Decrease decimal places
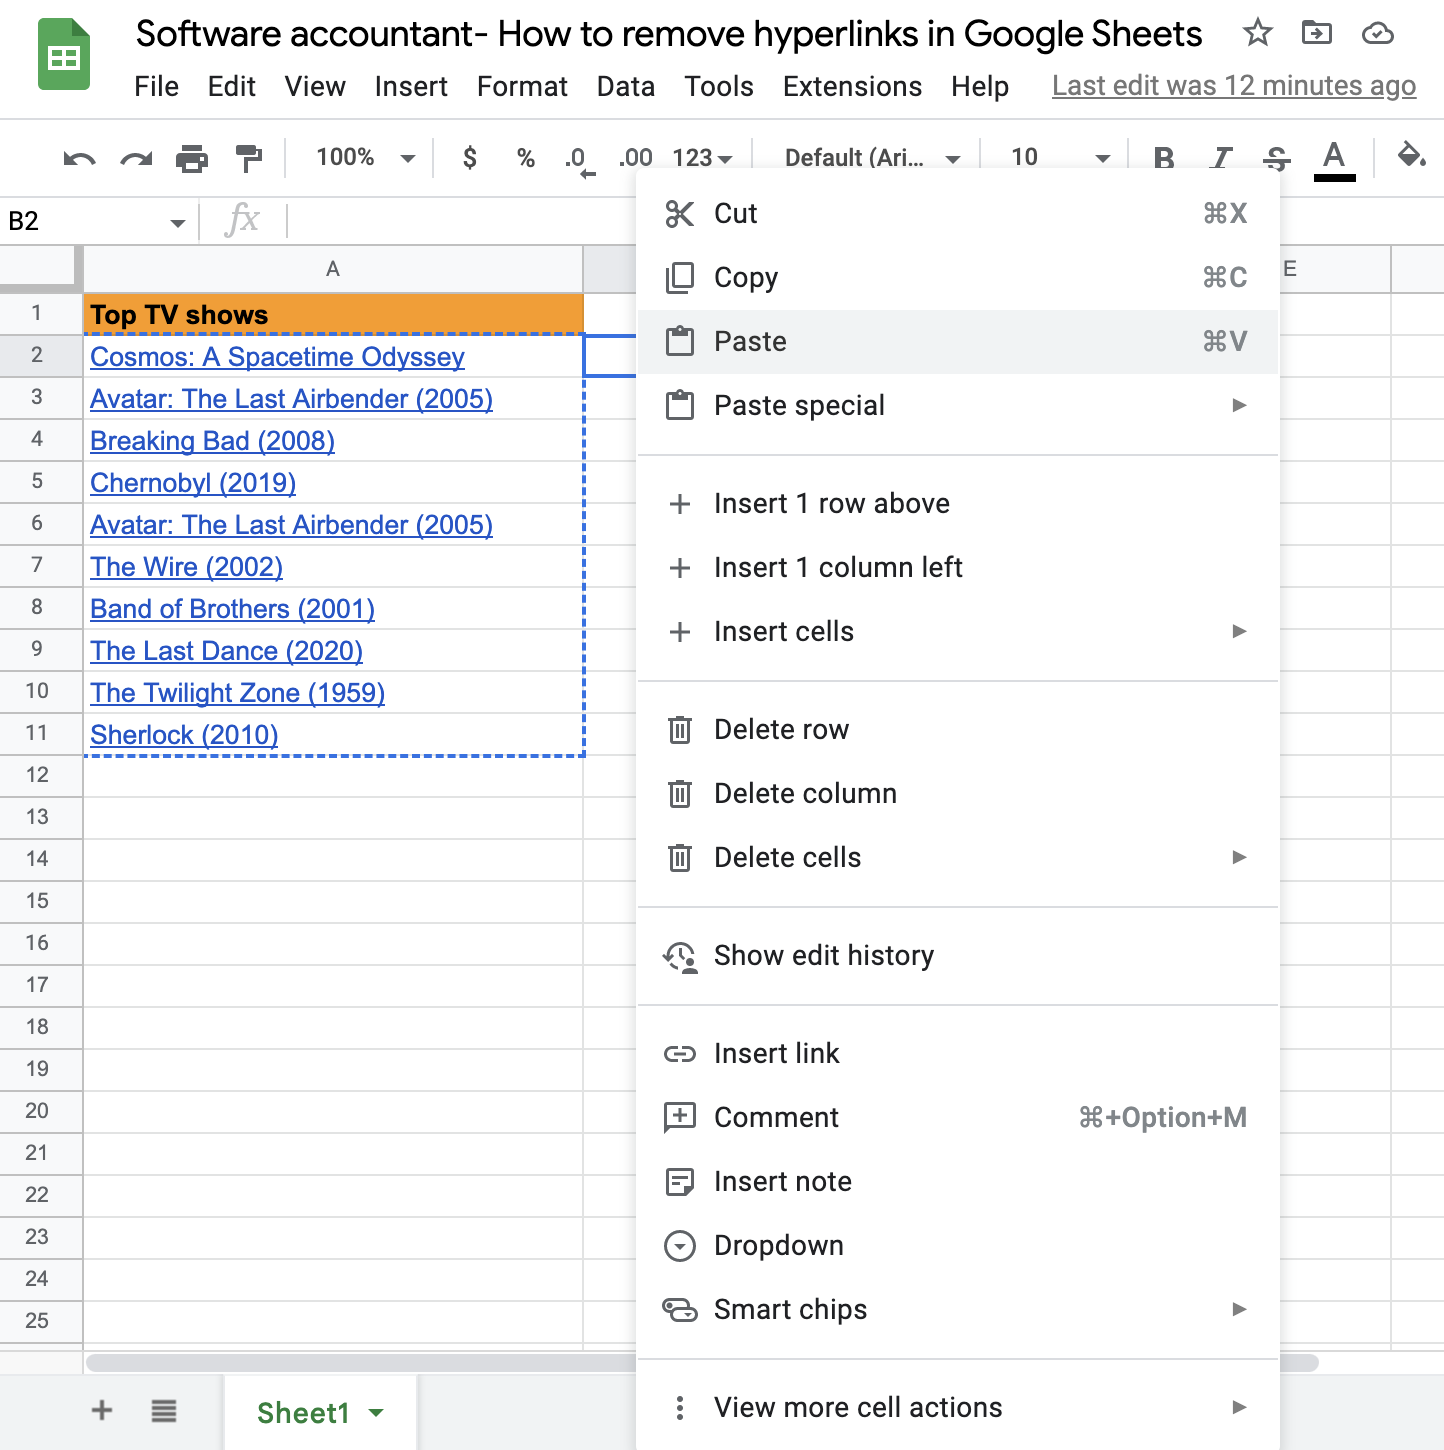 (x=579, y=159)
